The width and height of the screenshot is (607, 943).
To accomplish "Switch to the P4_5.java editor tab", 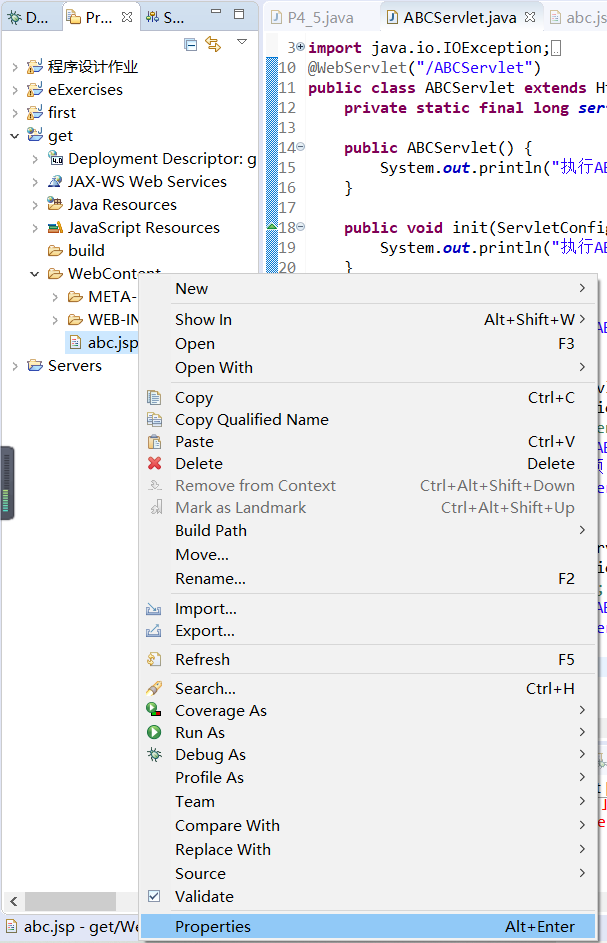I will tap(316, 16).
